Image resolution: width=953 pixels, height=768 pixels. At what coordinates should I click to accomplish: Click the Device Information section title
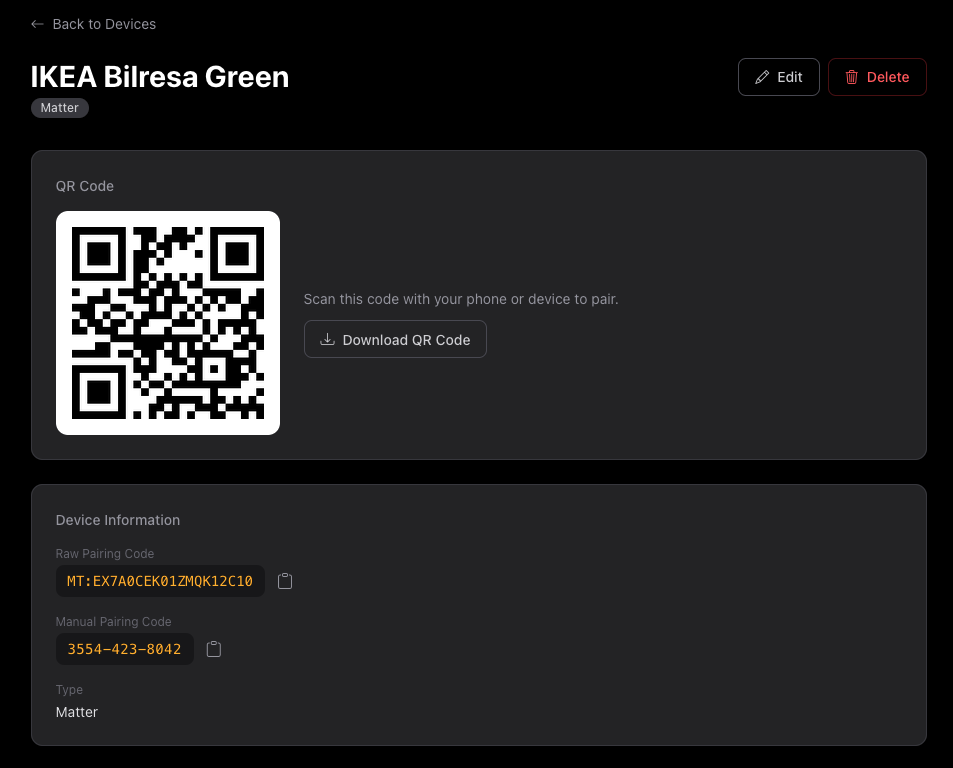point(118,520)
